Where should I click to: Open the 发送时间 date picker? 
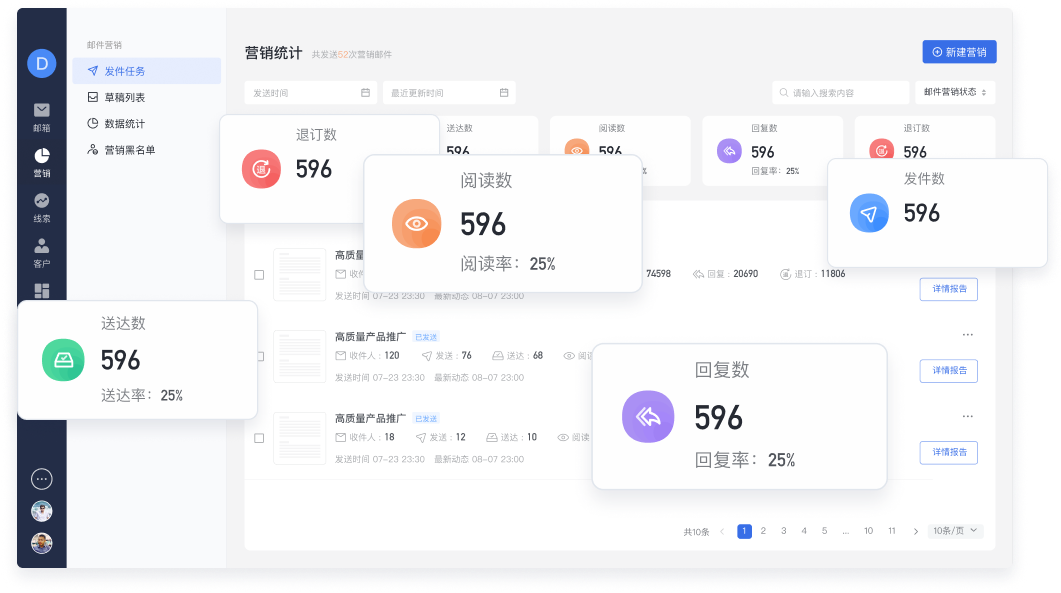(x=310, y=93)
